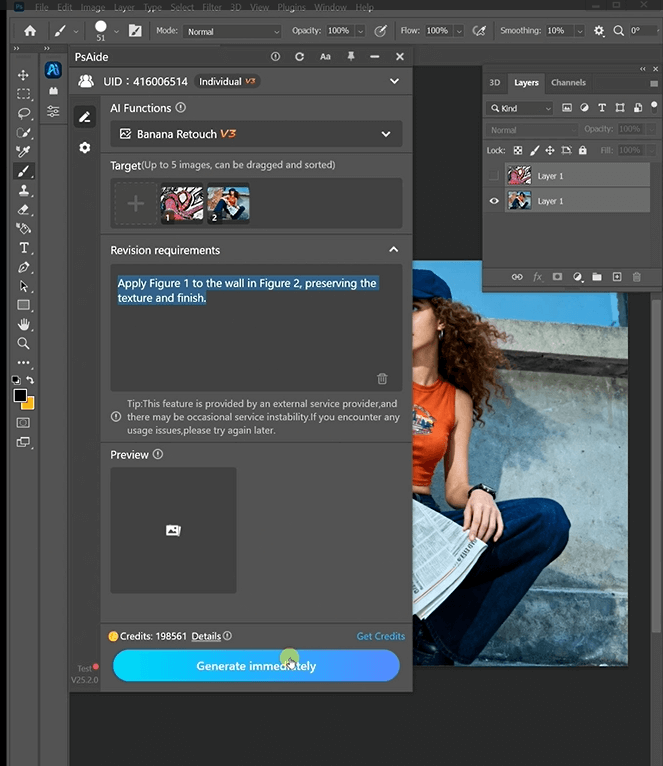Click the PsAide refresh icon
This screenshot has width=663, height=766.
point(299,57)
